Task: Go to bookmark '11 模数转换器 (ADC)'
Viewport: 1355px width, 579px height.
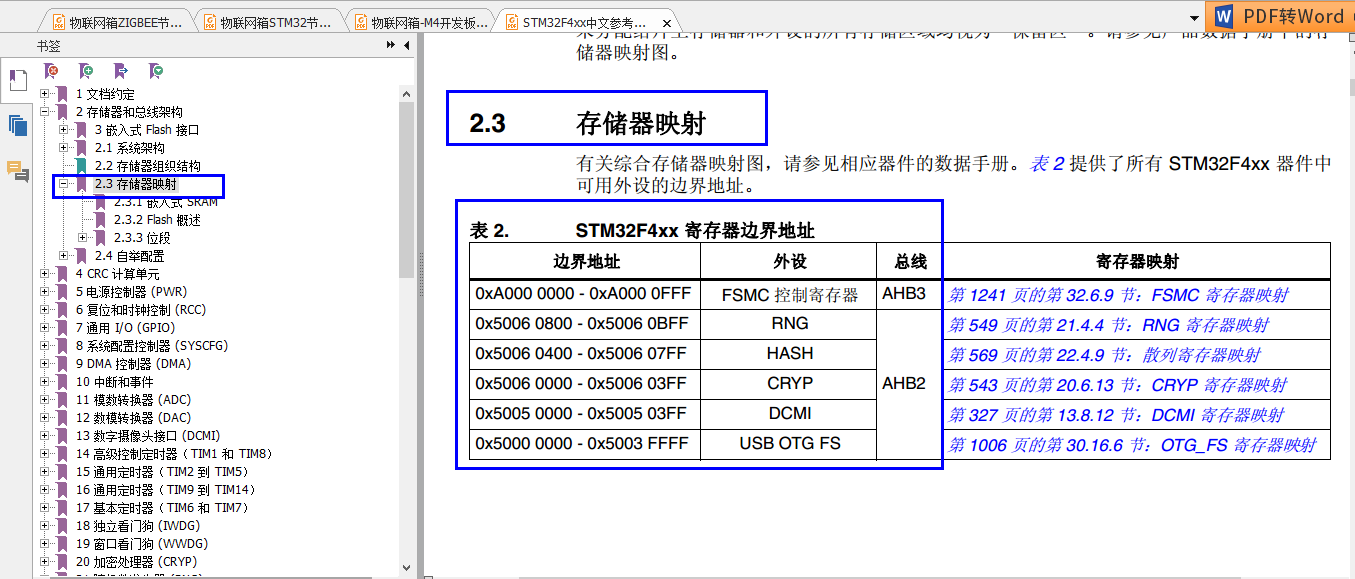Action: pos(133,399)
